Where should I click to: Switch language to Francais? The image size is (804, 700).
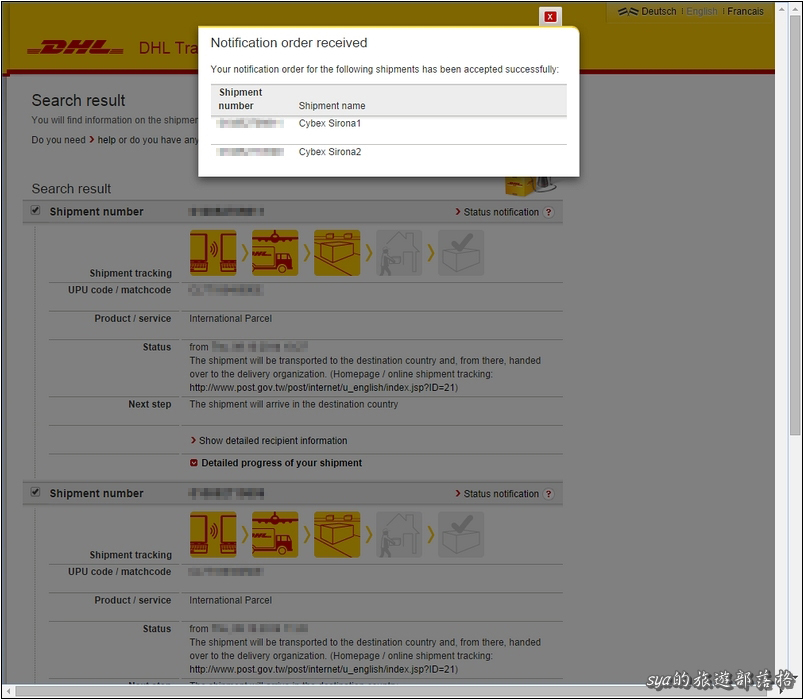(745, 11)
